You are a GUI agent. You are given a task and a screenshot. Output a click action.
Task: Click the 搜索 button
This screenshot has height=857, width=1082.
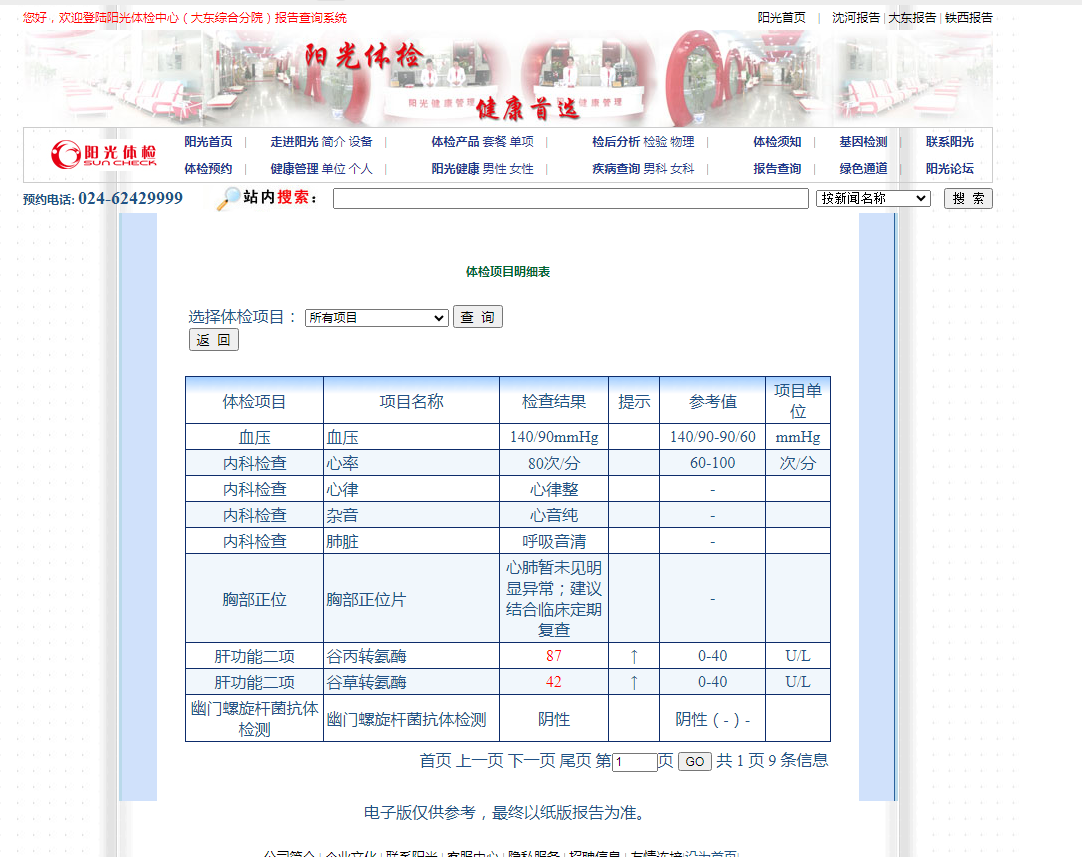[967, 198]
